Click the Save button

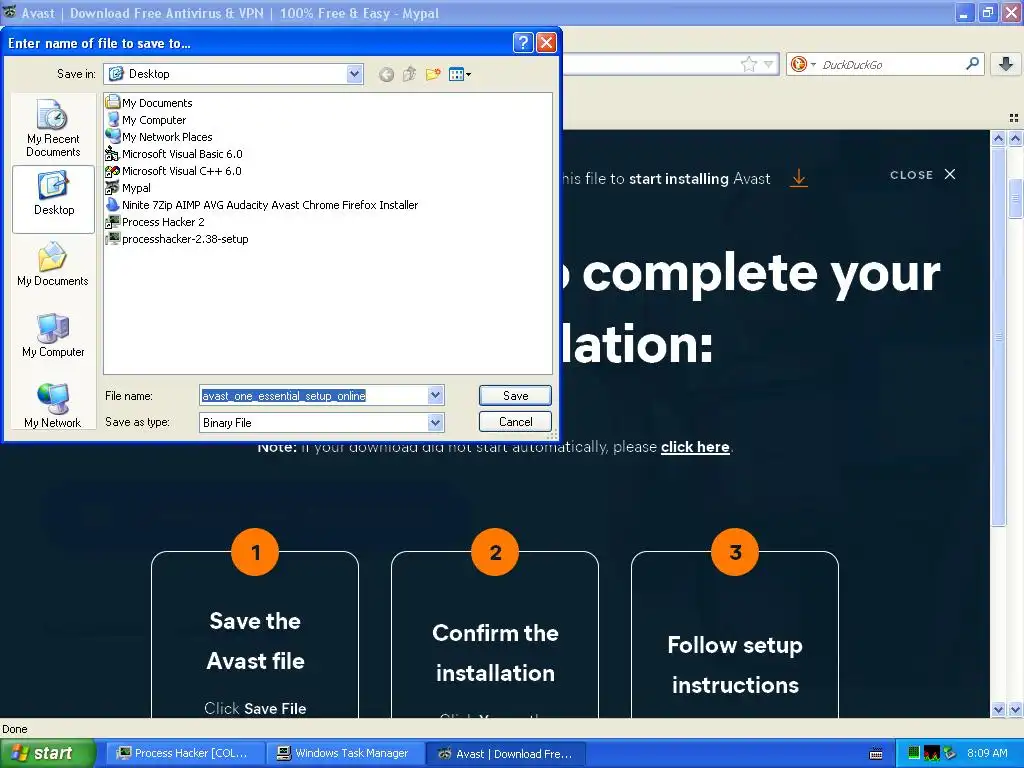(515, 395)
